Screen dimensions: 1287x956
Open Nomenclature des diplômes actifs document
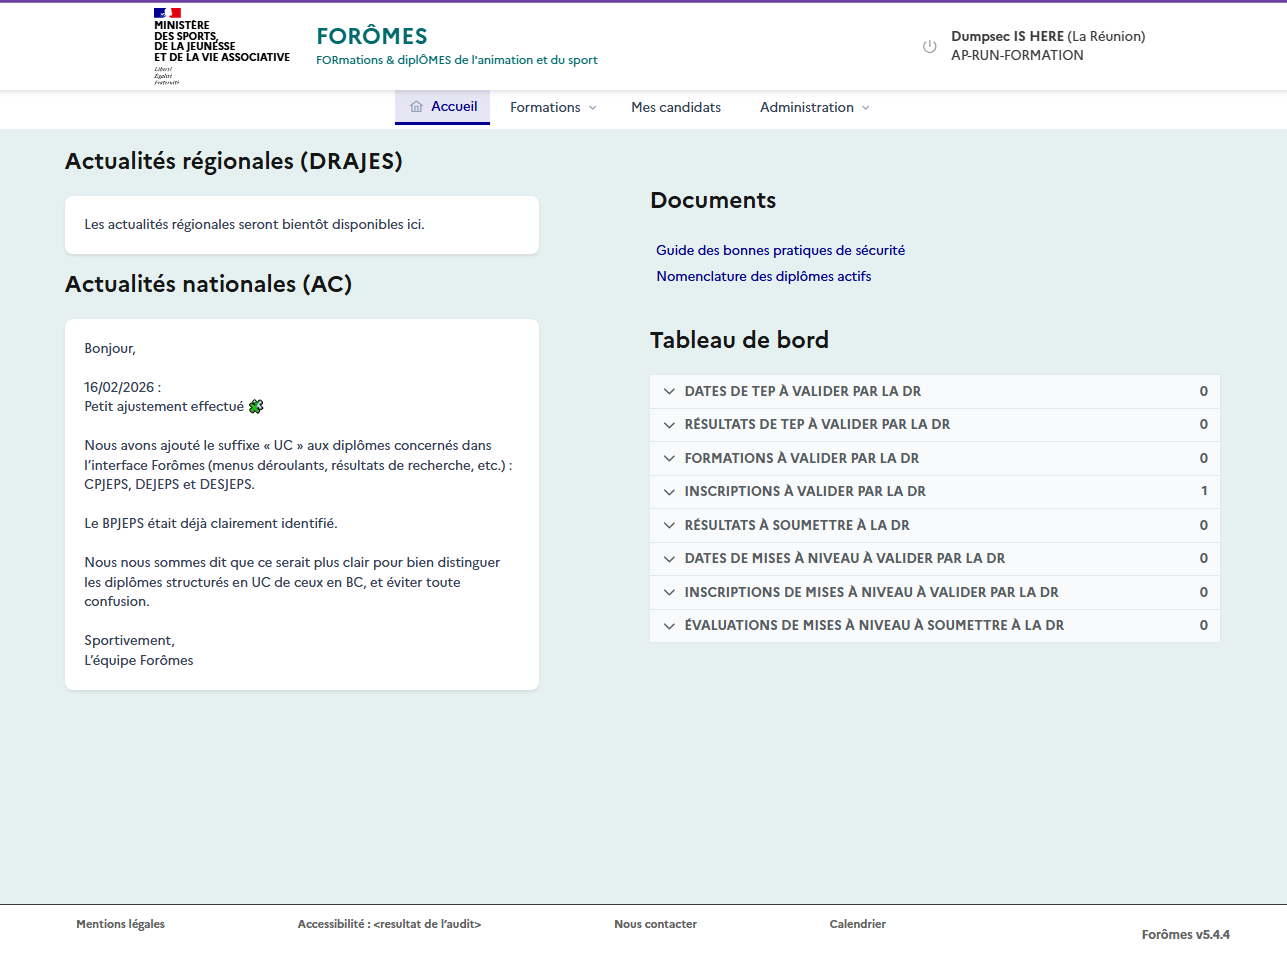click(763, 277)
